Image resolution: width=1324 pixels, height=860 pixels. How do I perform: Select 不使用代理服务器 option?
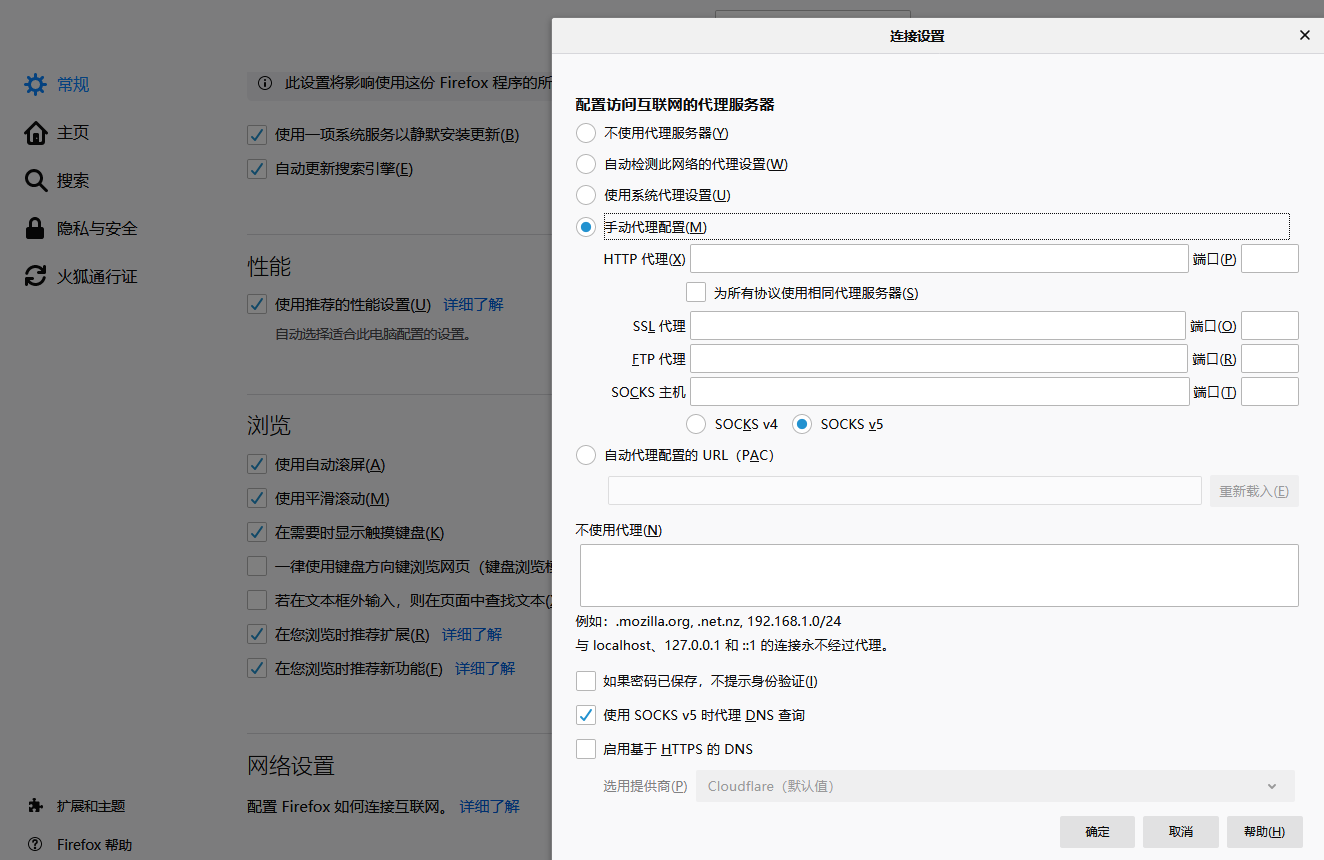click(585, 132)
